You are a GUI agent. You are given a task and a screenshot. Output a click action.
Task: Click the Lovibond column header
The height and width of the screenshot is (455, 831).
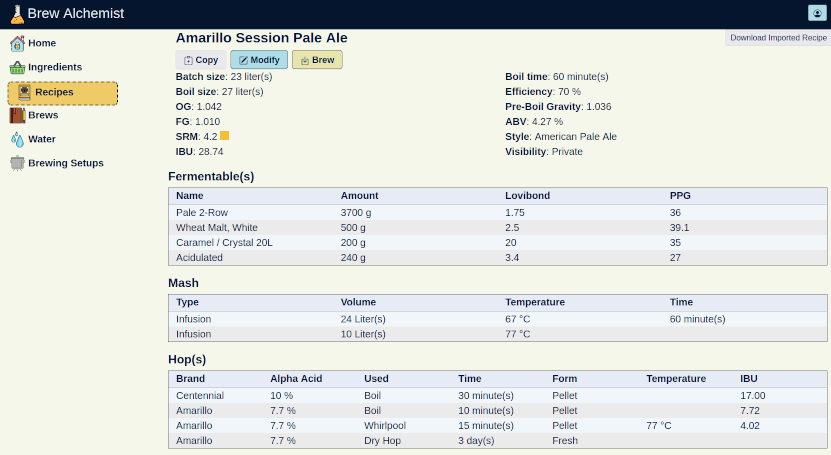click(x=527, y=195)
